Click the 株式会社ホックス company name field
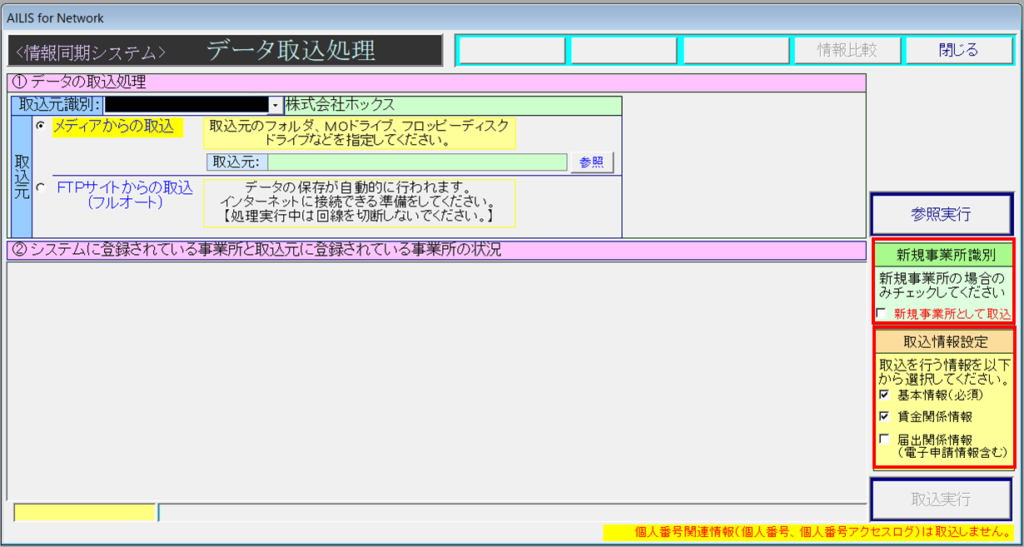The image size is (1024, 547). 452,105
